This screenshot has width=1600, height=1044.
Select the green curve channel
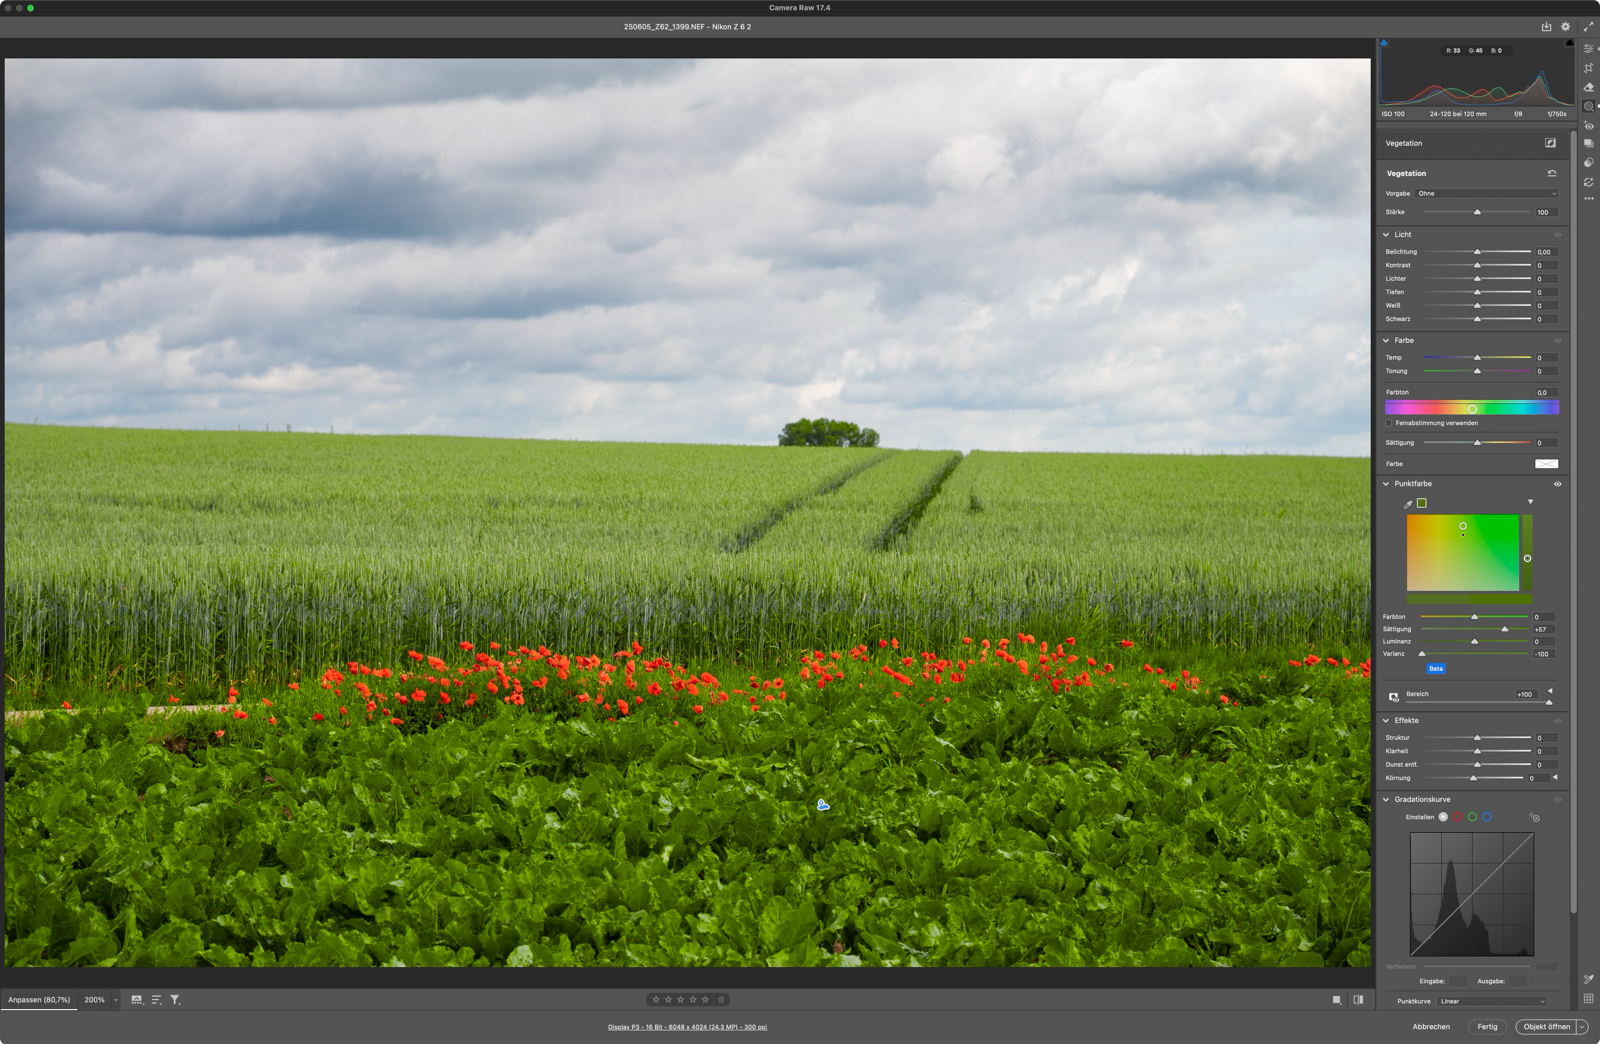tap(1472, 817)
